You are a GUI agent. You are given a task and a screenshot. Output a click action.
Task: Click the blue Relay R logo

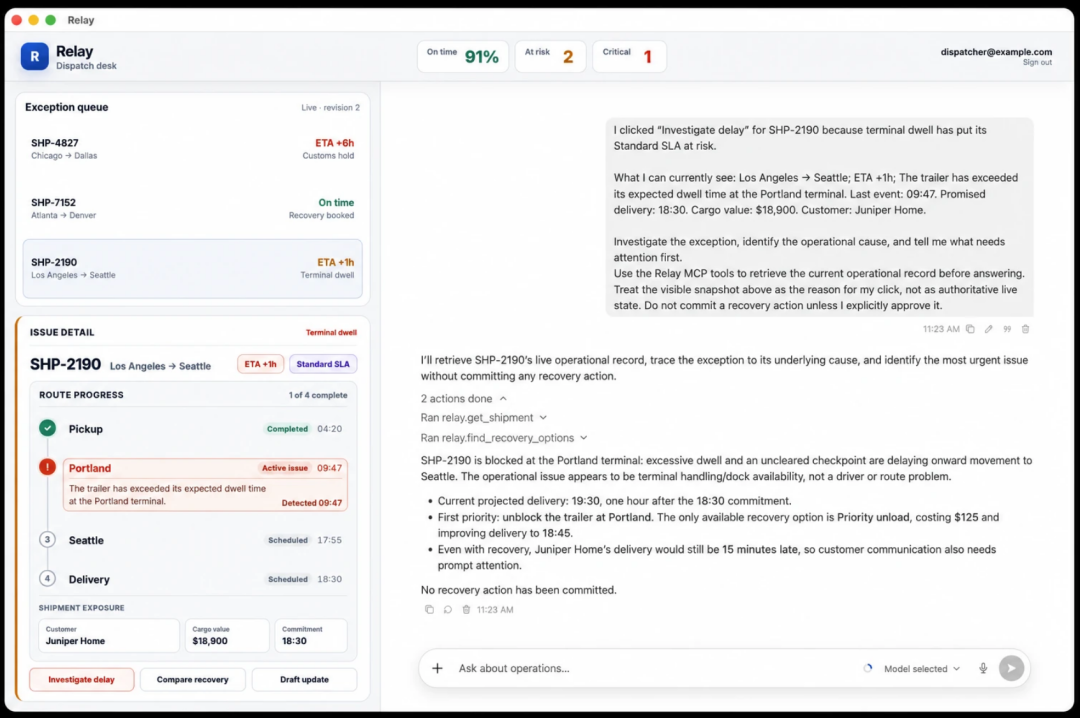[x=34, y=57]
